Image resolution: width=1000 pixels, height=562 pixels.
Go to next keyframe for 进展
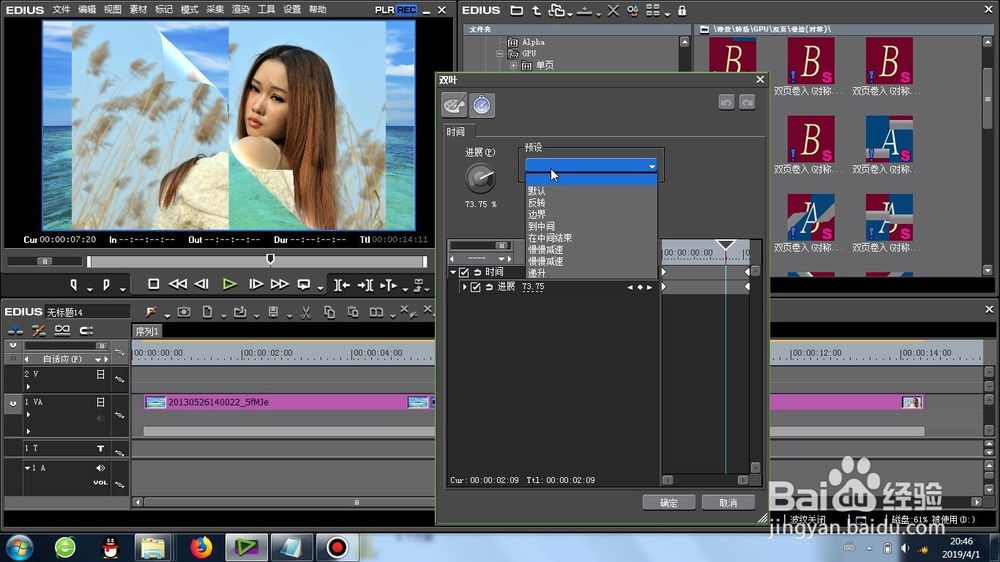coord(649,288)
